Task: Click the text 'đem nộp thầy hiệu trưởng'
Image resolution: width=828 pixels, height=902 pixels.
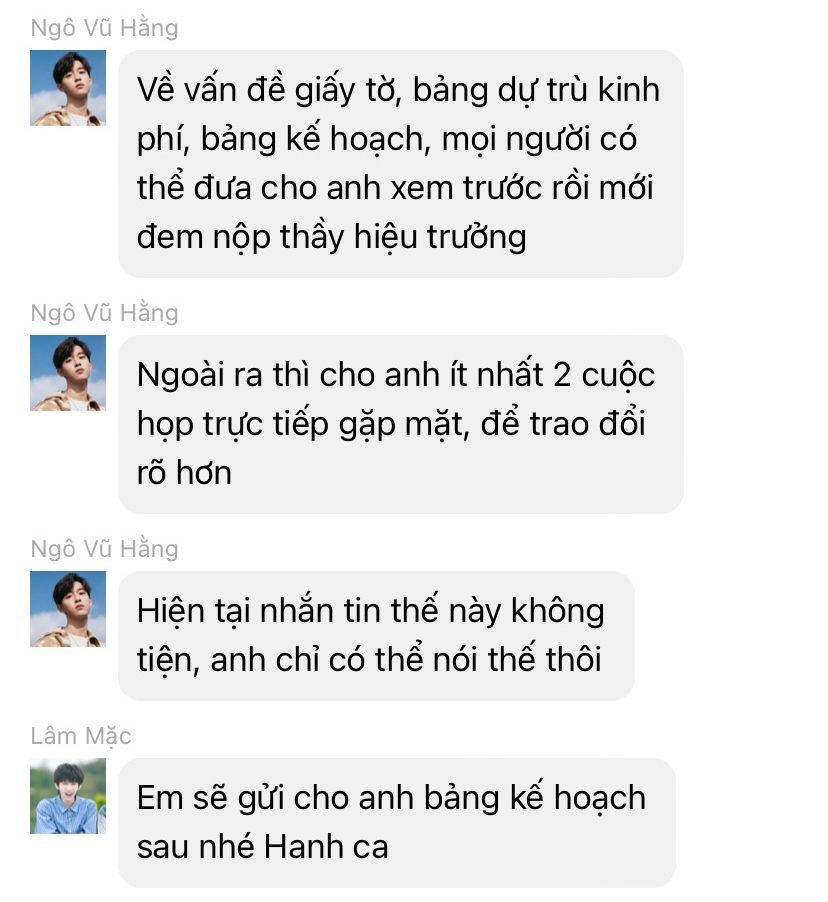Action: [331, 238]
